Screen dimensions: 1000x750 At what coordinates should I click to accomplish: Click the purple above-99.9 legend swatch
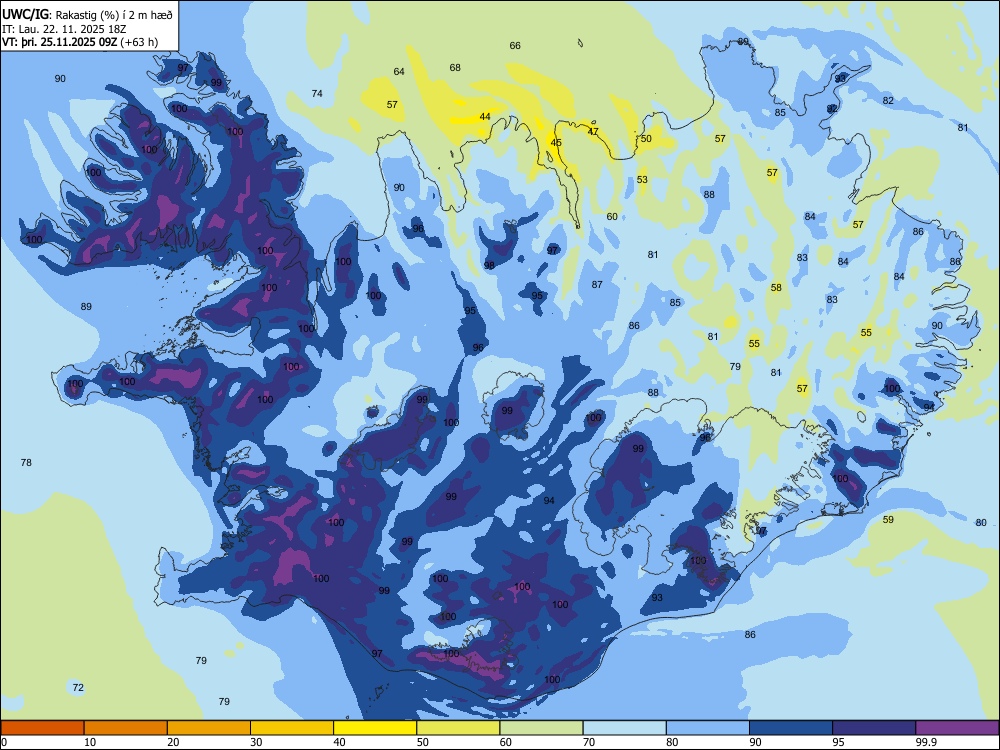point(957,728)
